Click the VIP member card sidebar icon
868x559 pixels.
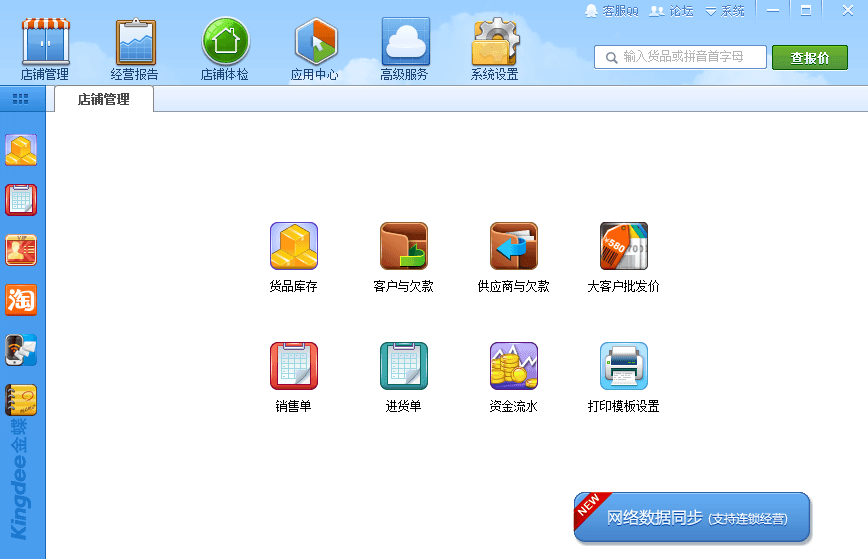(x=21, y=250)
